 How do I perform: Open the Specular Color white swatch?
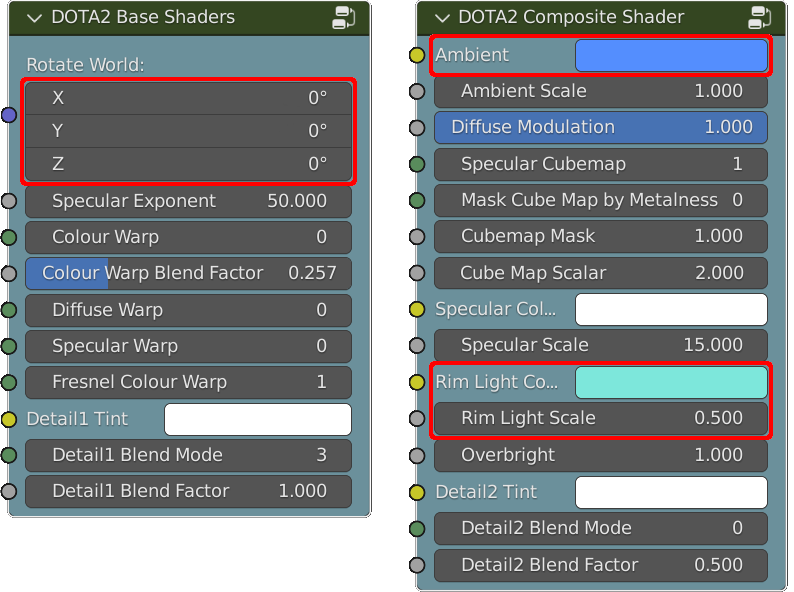coord(671,309)
